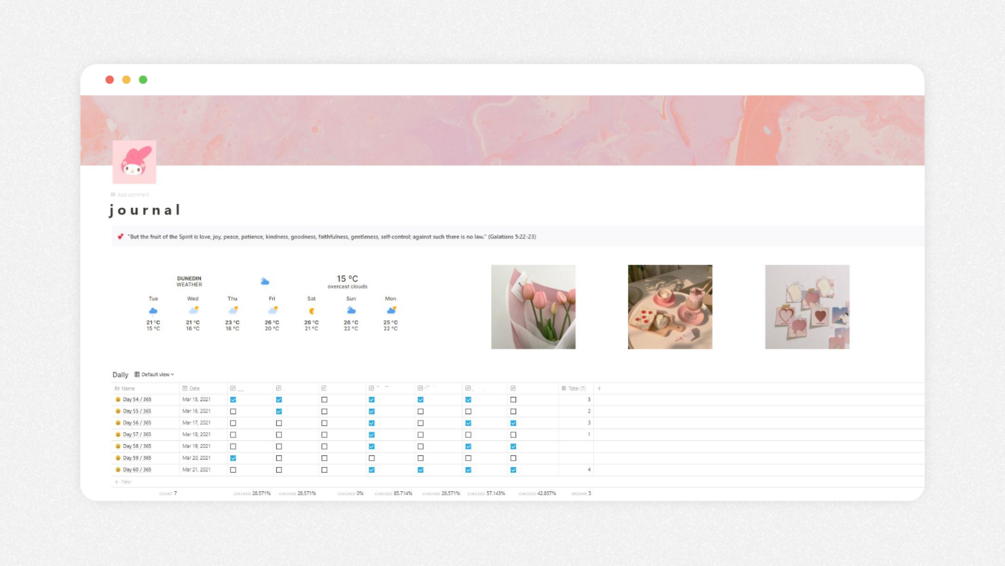Open the Checked 0% footer calculation
This screenshot has width=1005, height=566.
(x=351, y=494)
